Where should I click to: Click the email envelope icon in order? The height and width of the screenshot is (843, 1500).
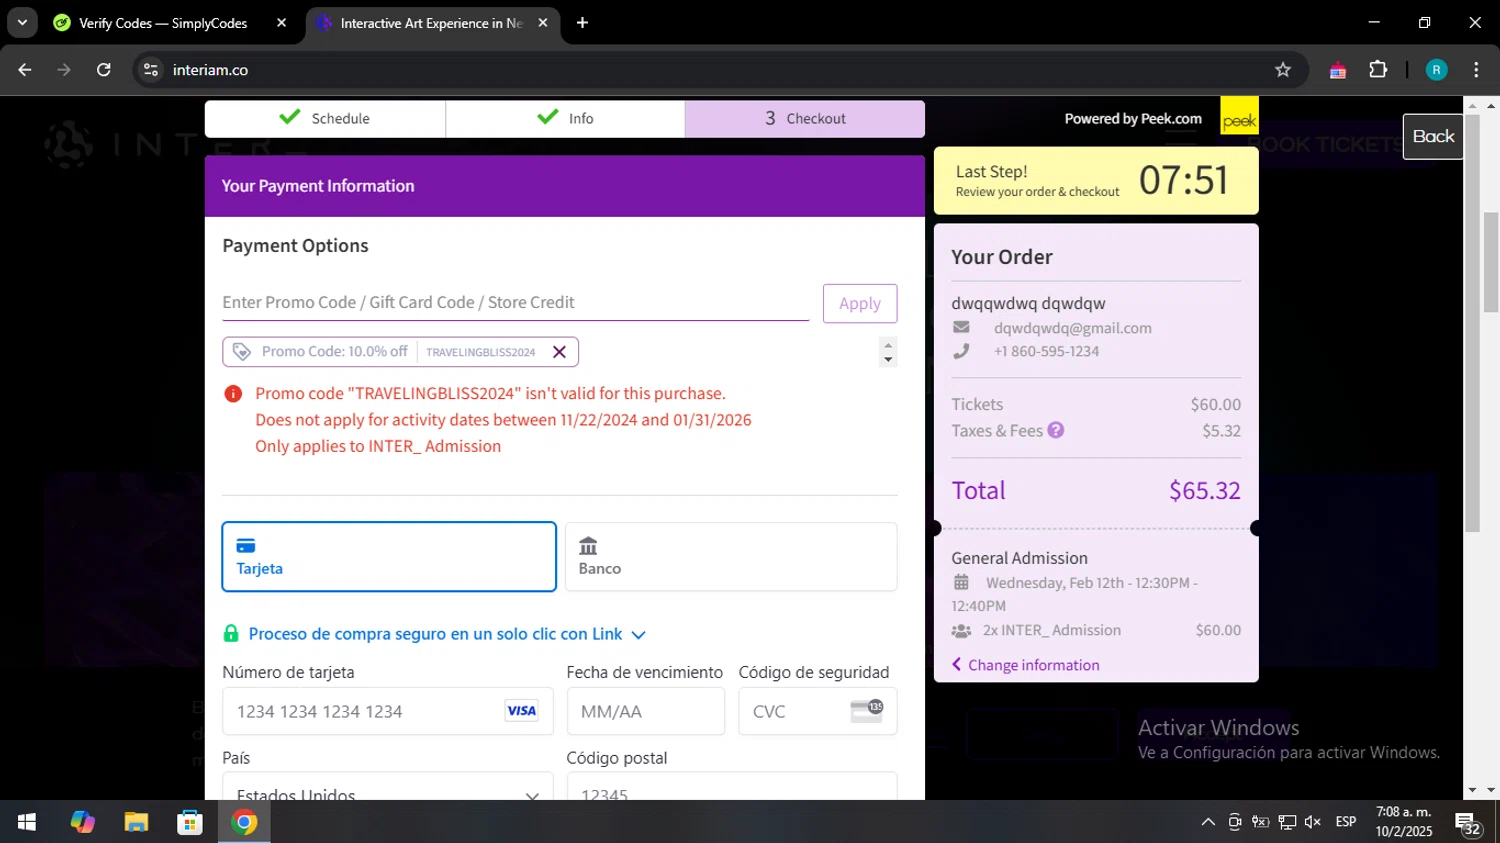click(x=961, y=327)
